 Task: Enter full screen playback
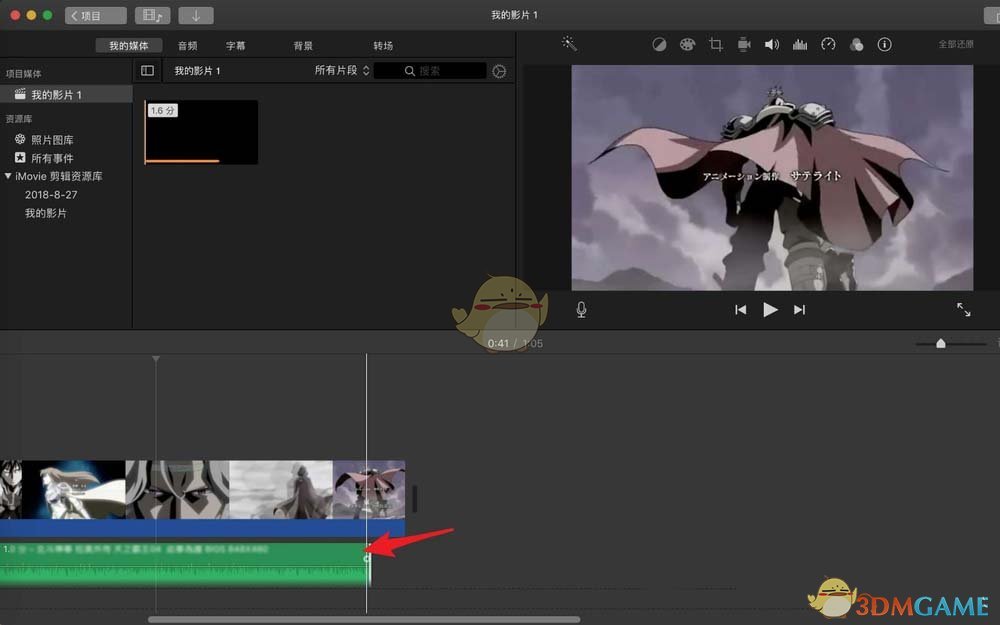tap(964, 310)
